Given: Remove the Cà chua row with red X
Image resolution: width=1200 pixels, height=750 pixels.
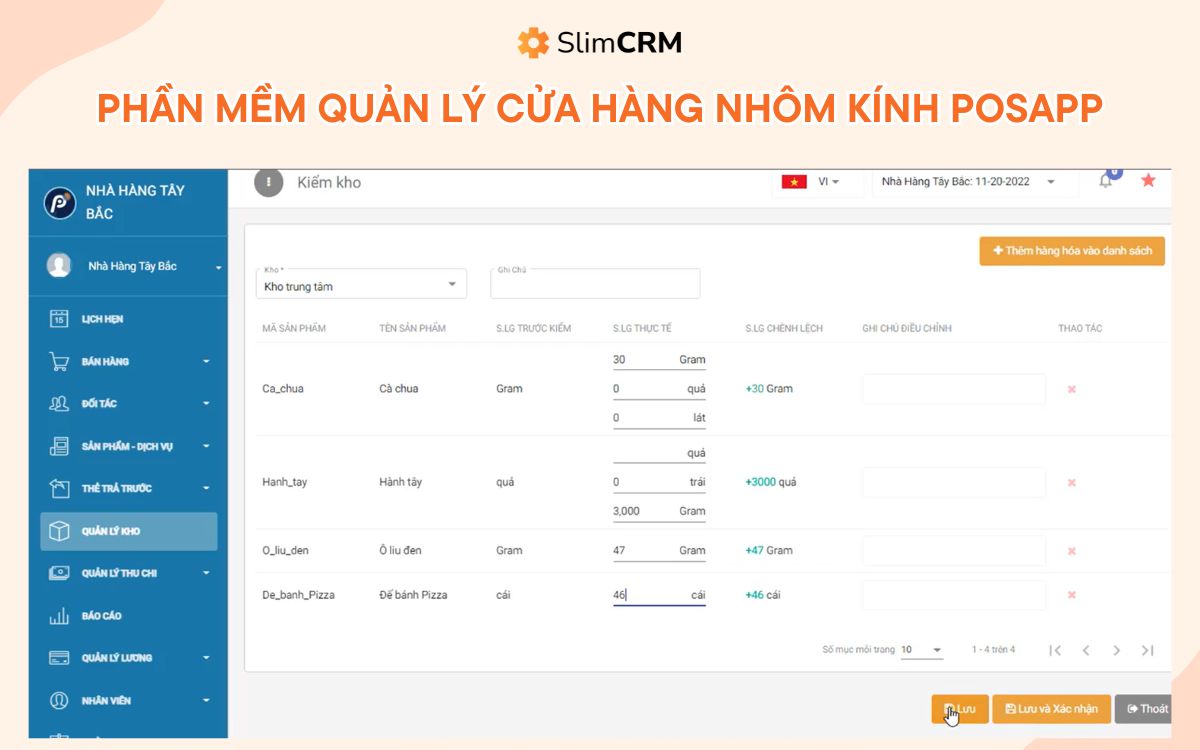Looking at the screenshot, I should pos(1071,389).
